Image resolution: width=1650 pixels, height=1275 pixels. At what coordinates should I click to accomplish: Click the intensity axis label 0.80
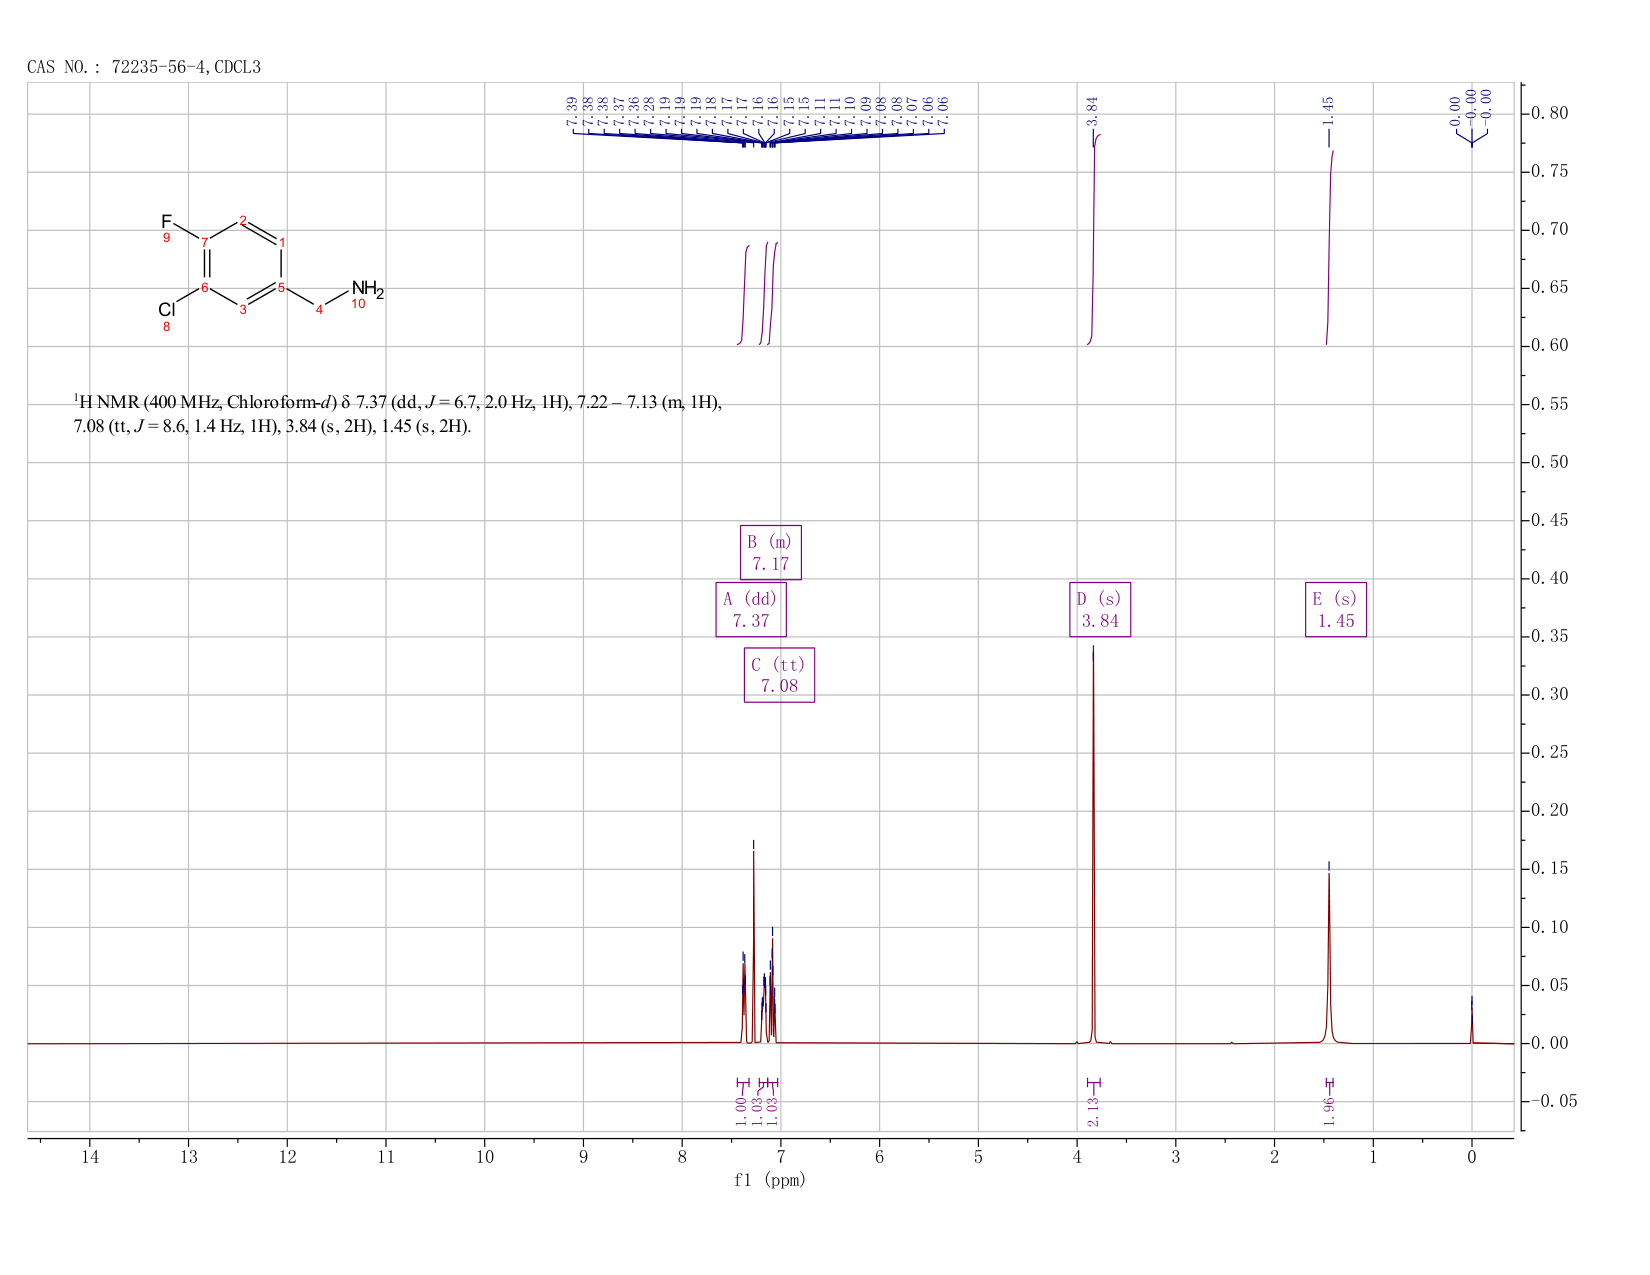pyautogui.click(x=1548, y=114)
